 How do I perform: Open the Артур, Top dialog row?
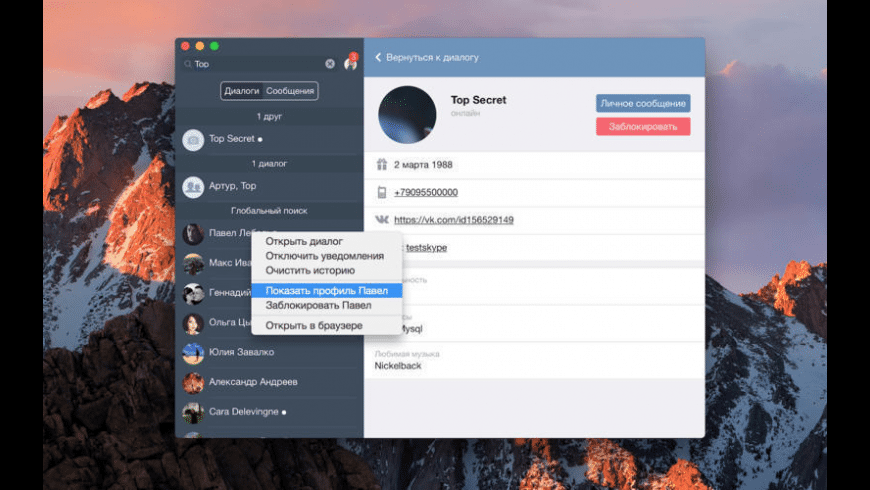pyautogui.click(x=269, y=186)
